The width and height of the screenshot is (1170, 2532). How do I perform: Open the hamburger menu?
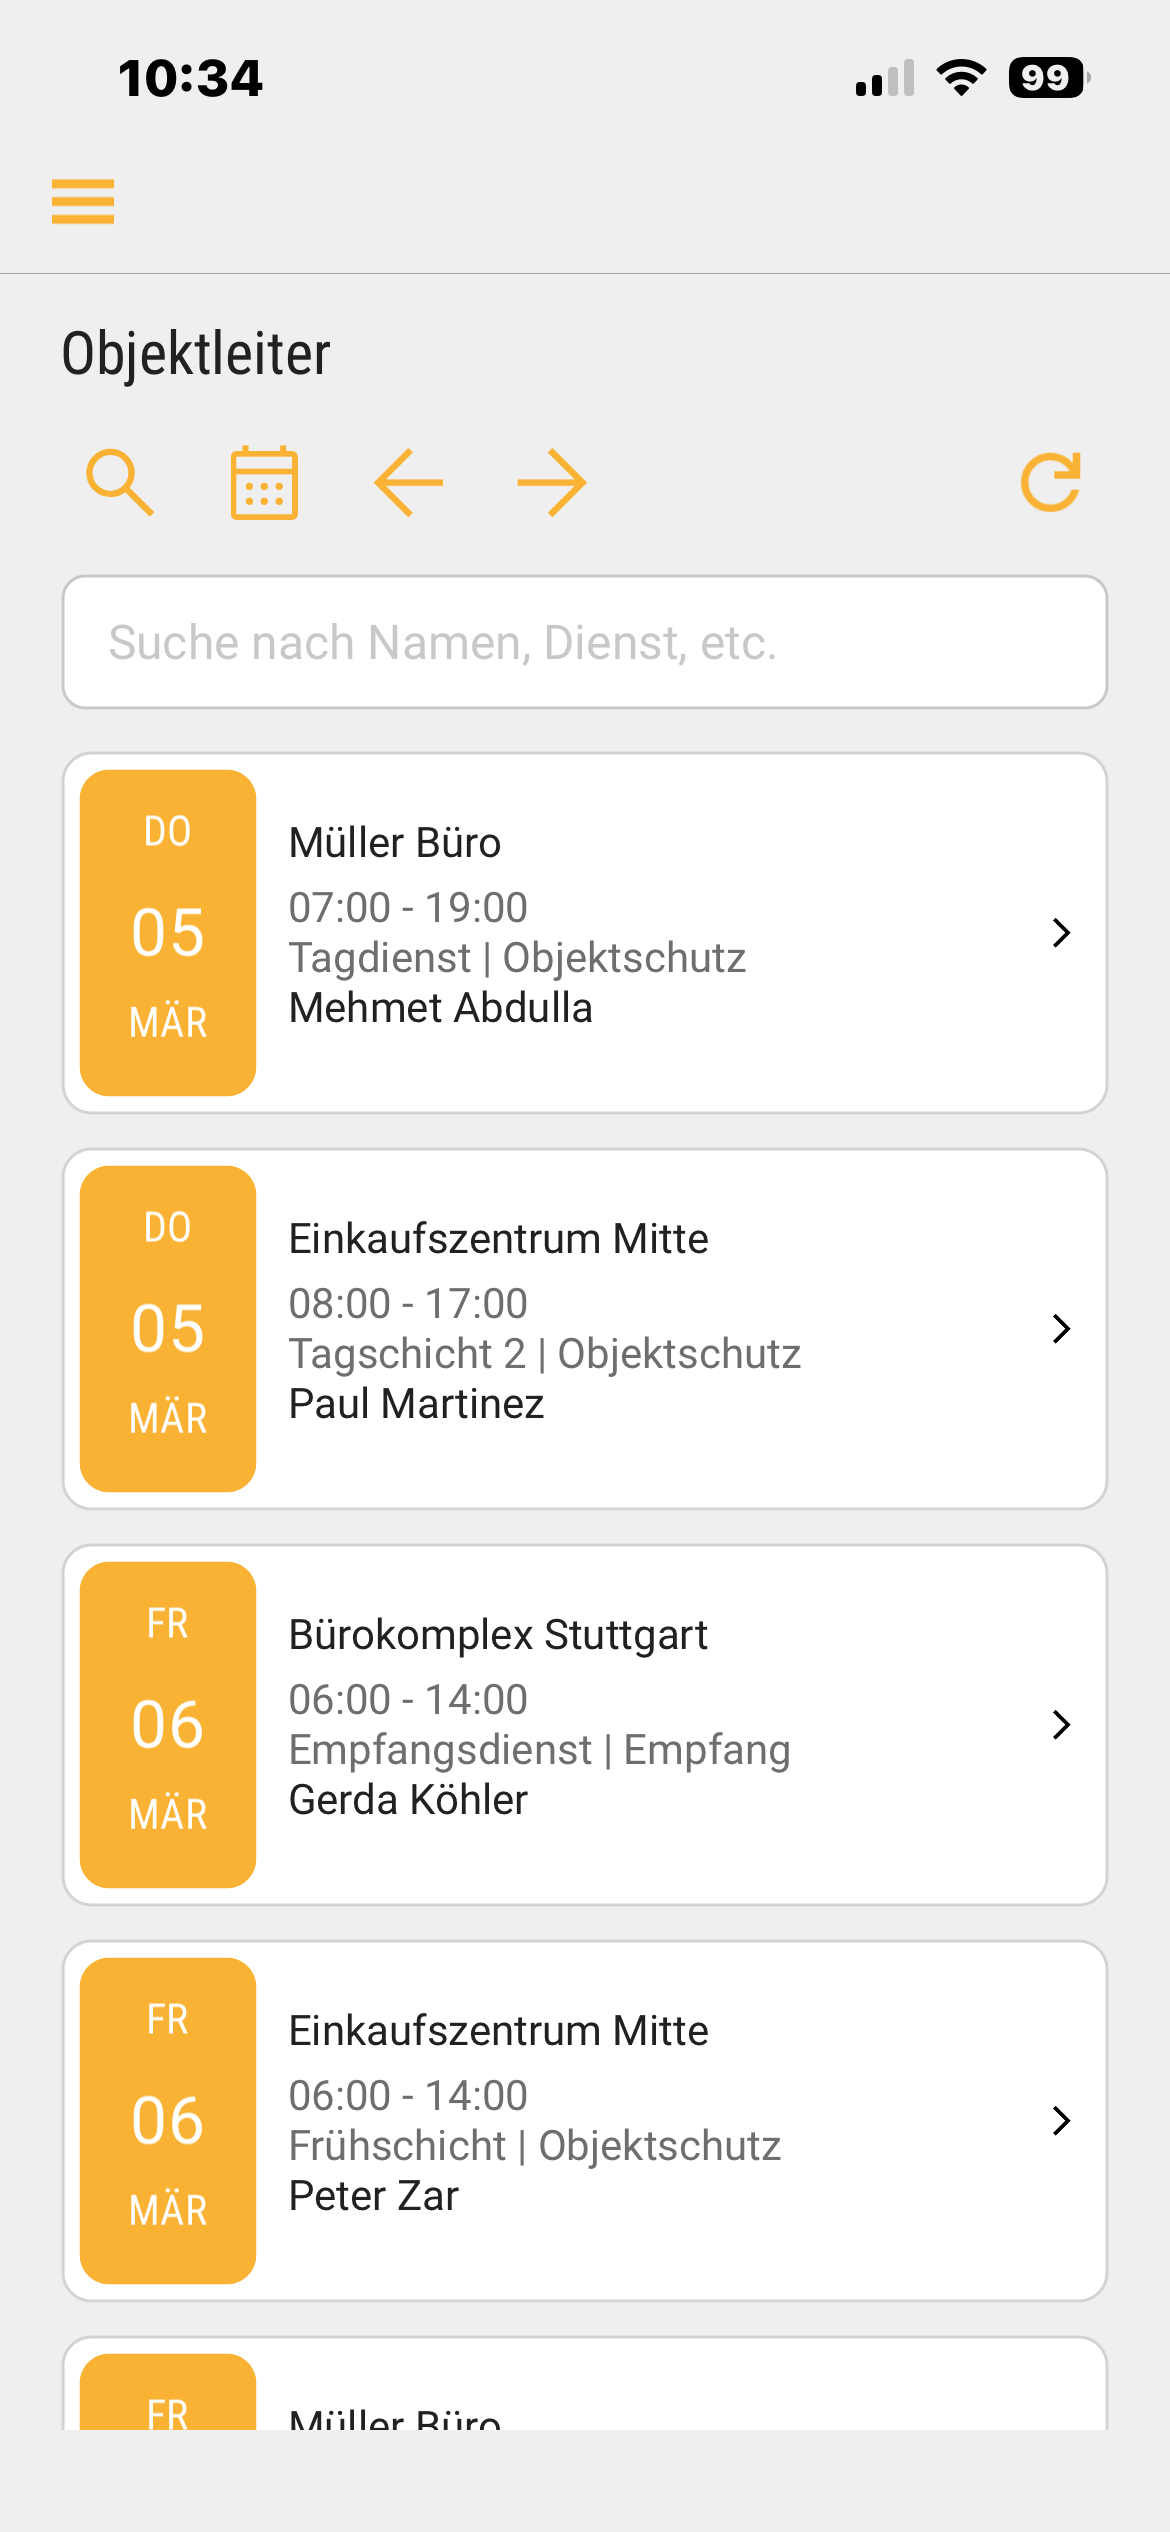[83, 201]
